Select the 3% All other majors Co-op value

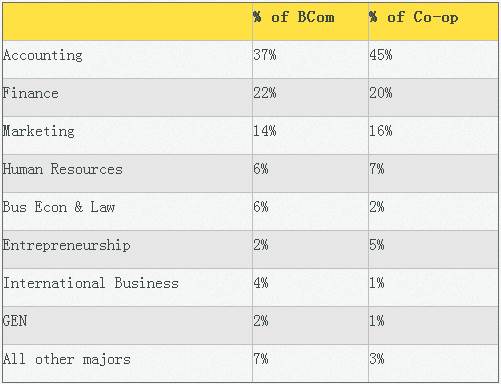[377, 359]
